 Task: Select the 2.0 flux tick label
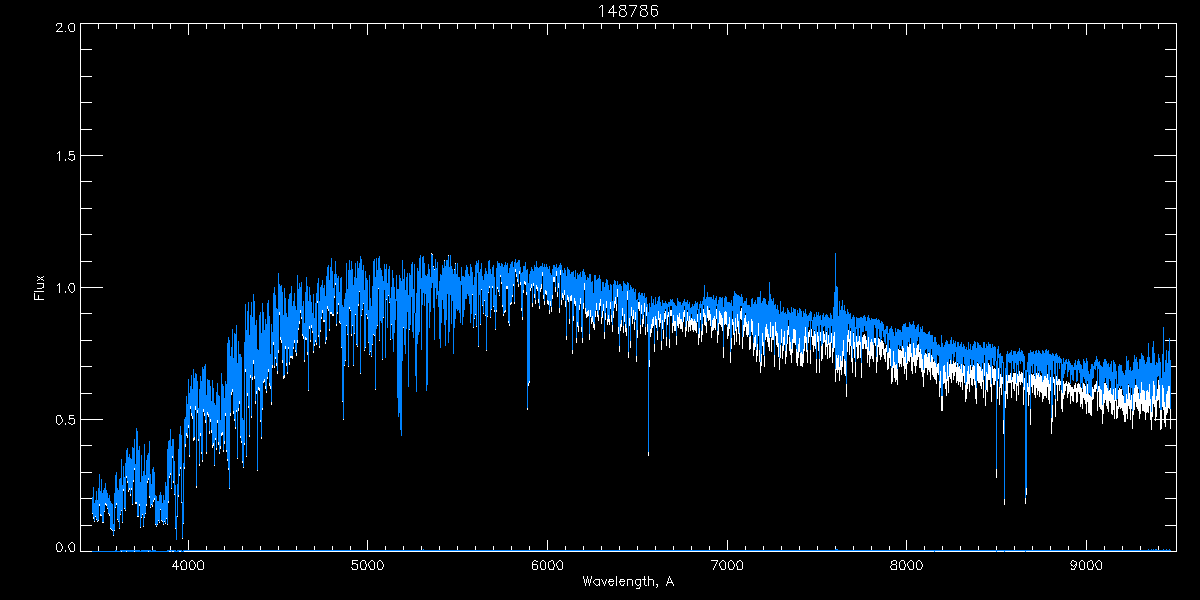click(64, 27)
